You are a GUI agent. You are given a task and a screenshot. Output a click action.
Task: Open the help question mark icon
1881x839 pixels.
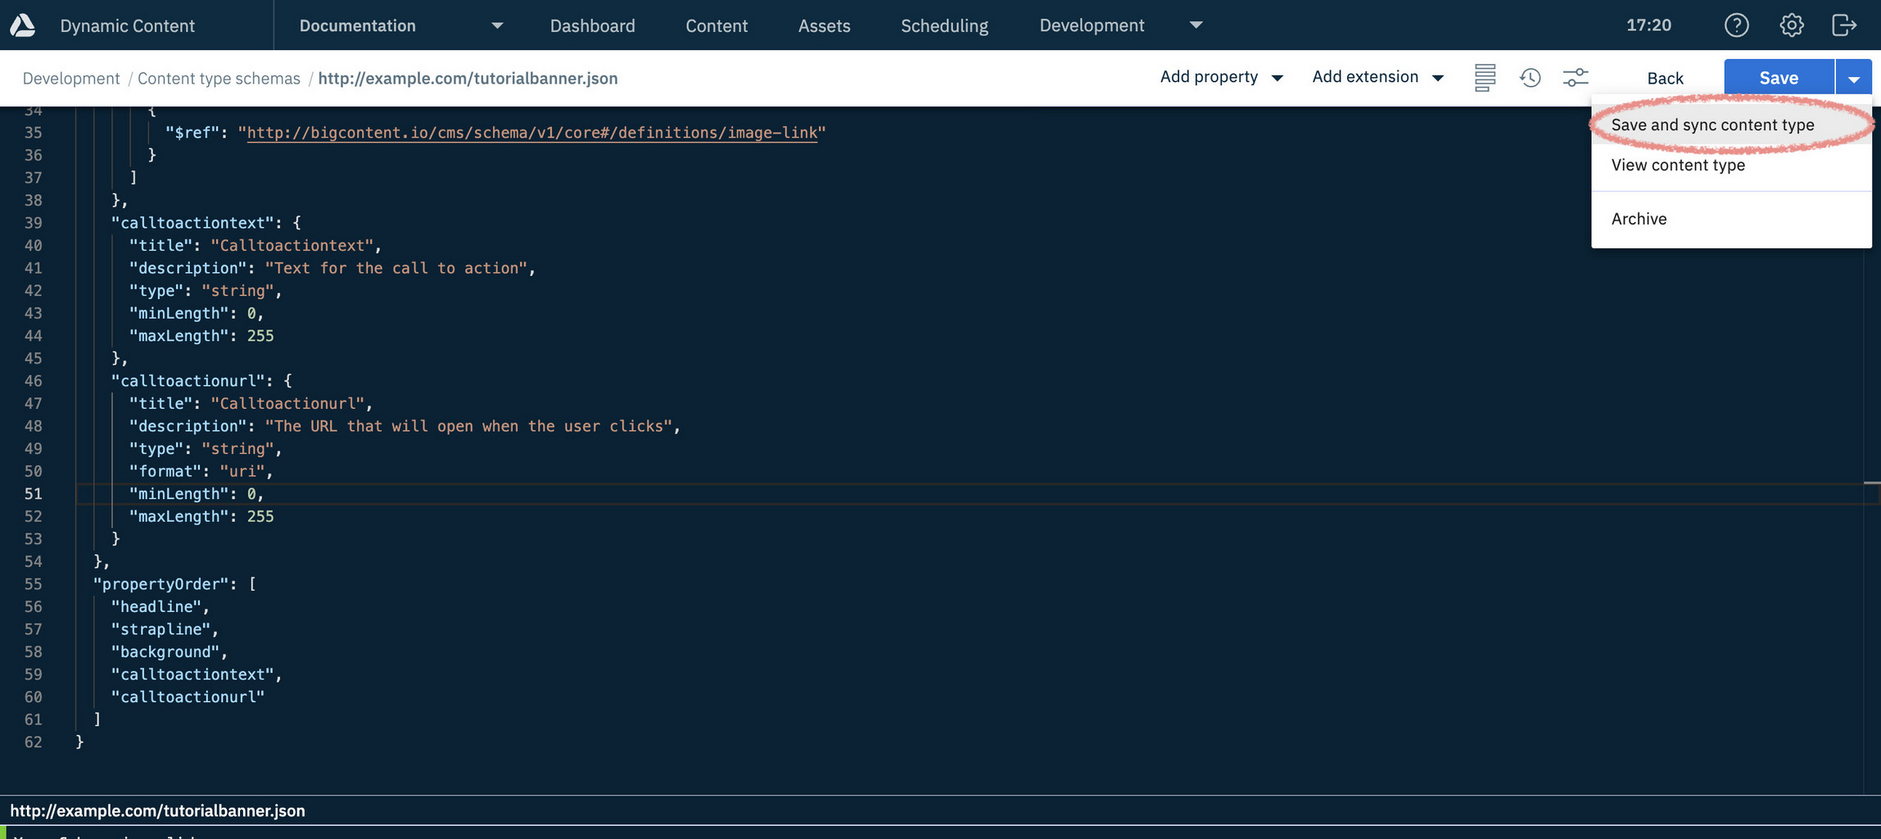(1737, 25)
